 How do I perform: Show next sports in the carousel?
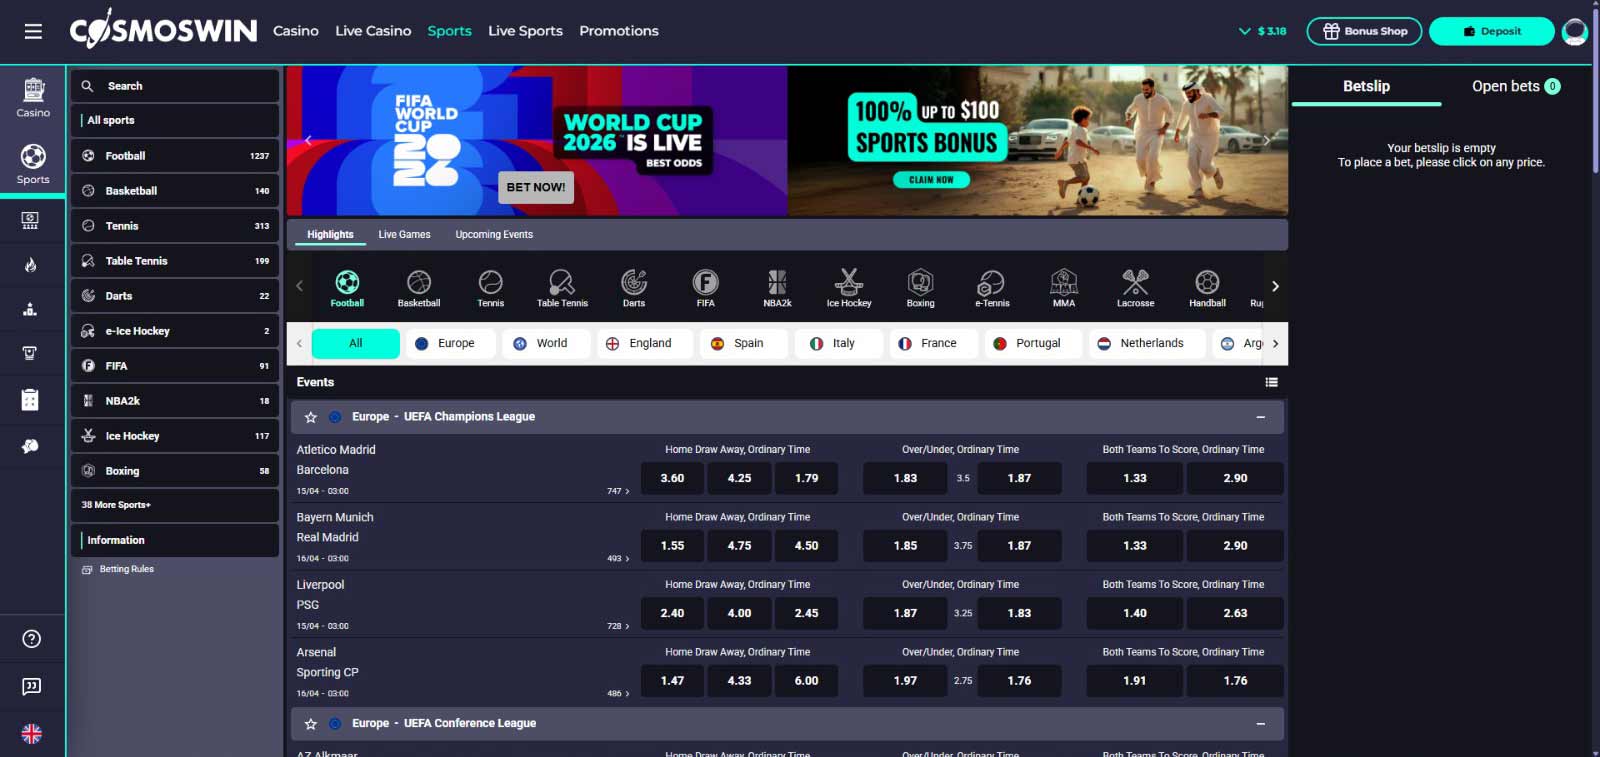[1275, 286]
